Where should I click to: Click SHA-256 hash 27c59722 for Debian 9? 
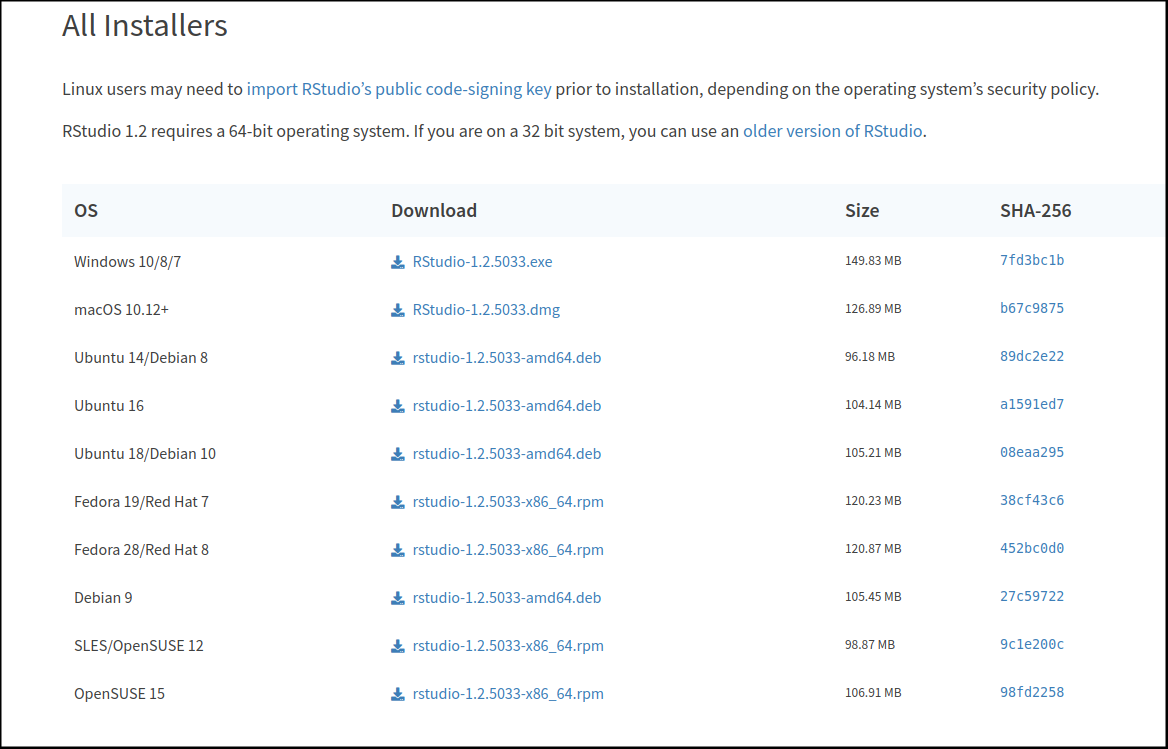tap(1032, 597)
